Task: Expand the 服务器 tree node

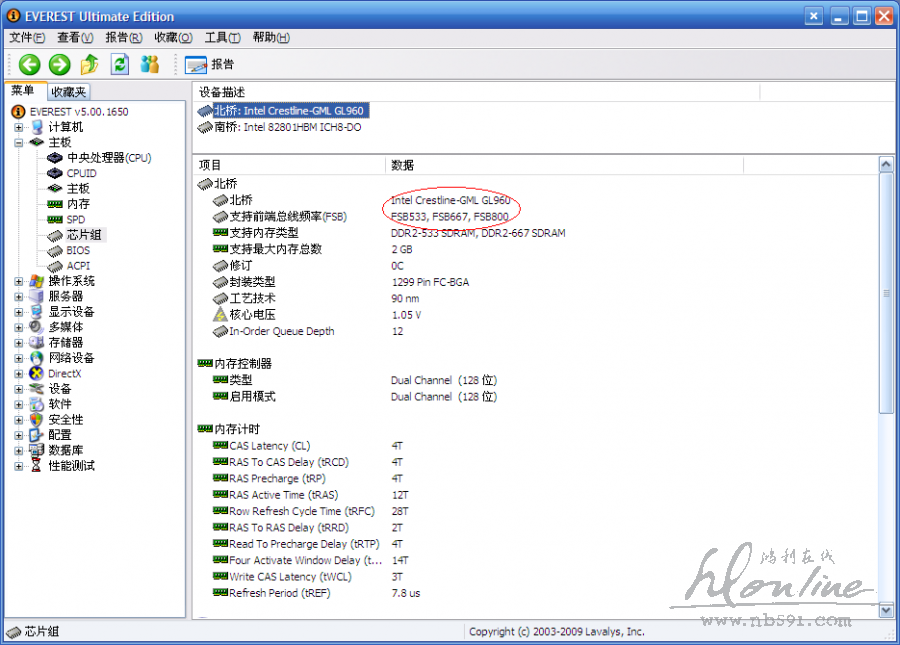Action: 19,297
